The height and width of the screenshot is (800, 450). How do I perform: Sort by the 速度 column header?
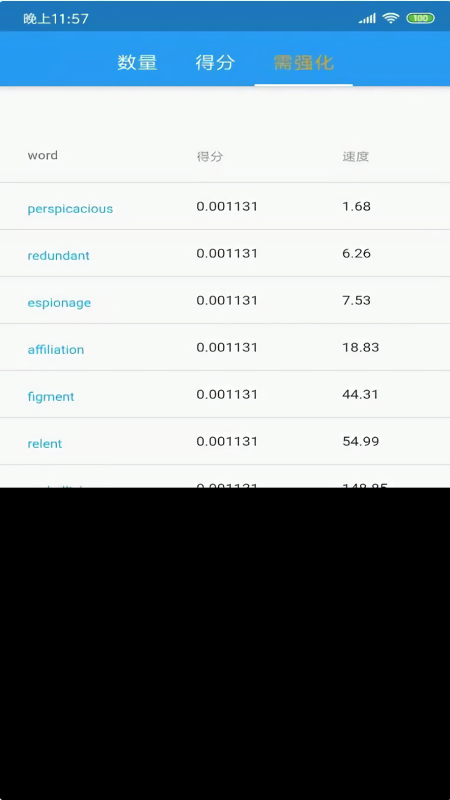point(356,157)
